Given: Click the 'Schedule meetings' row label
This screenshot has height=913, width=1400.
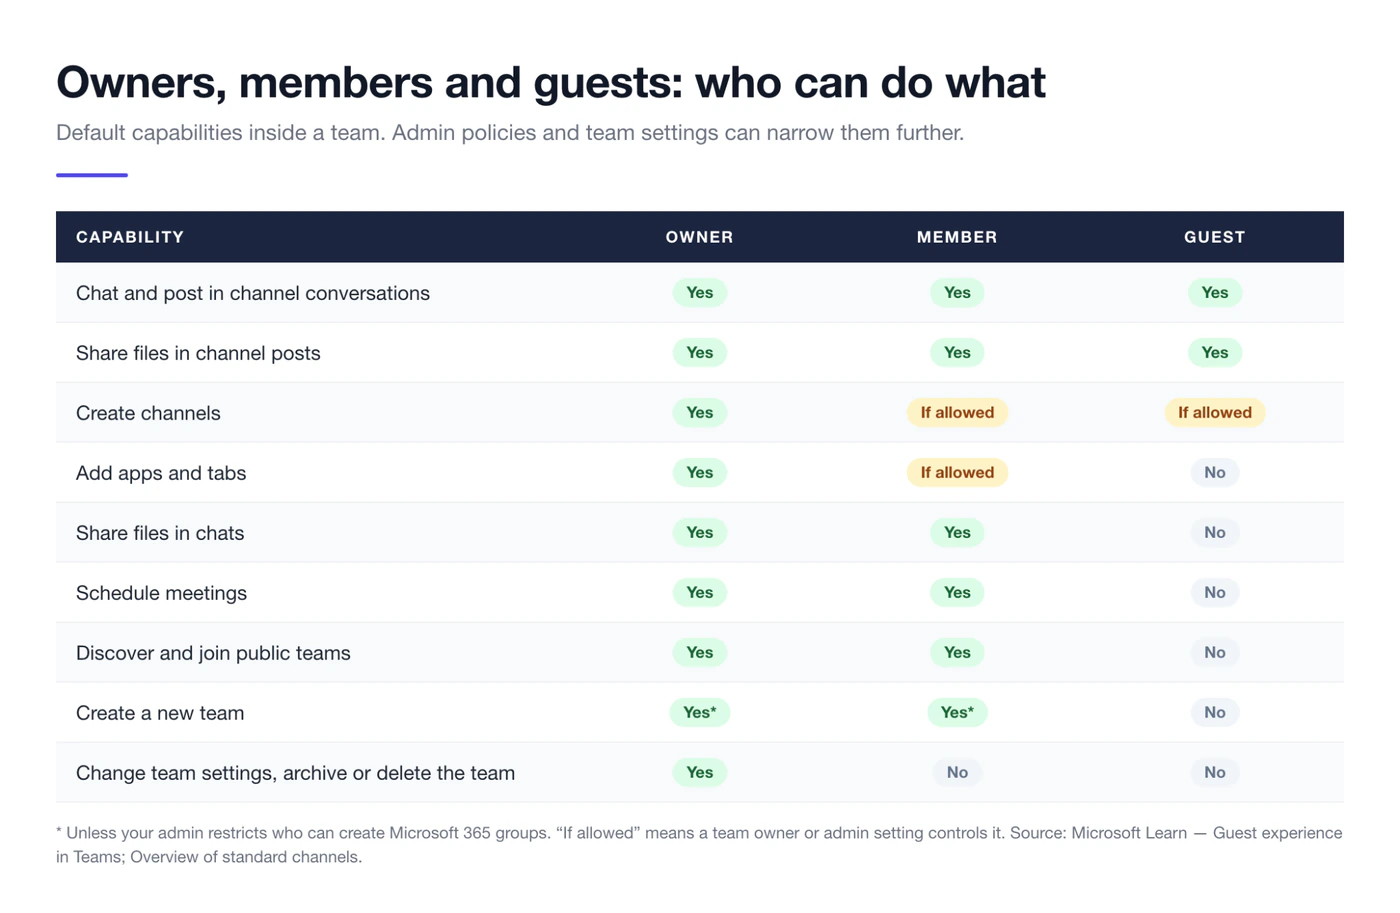Looking at the screenshot, I should [161, 593].
